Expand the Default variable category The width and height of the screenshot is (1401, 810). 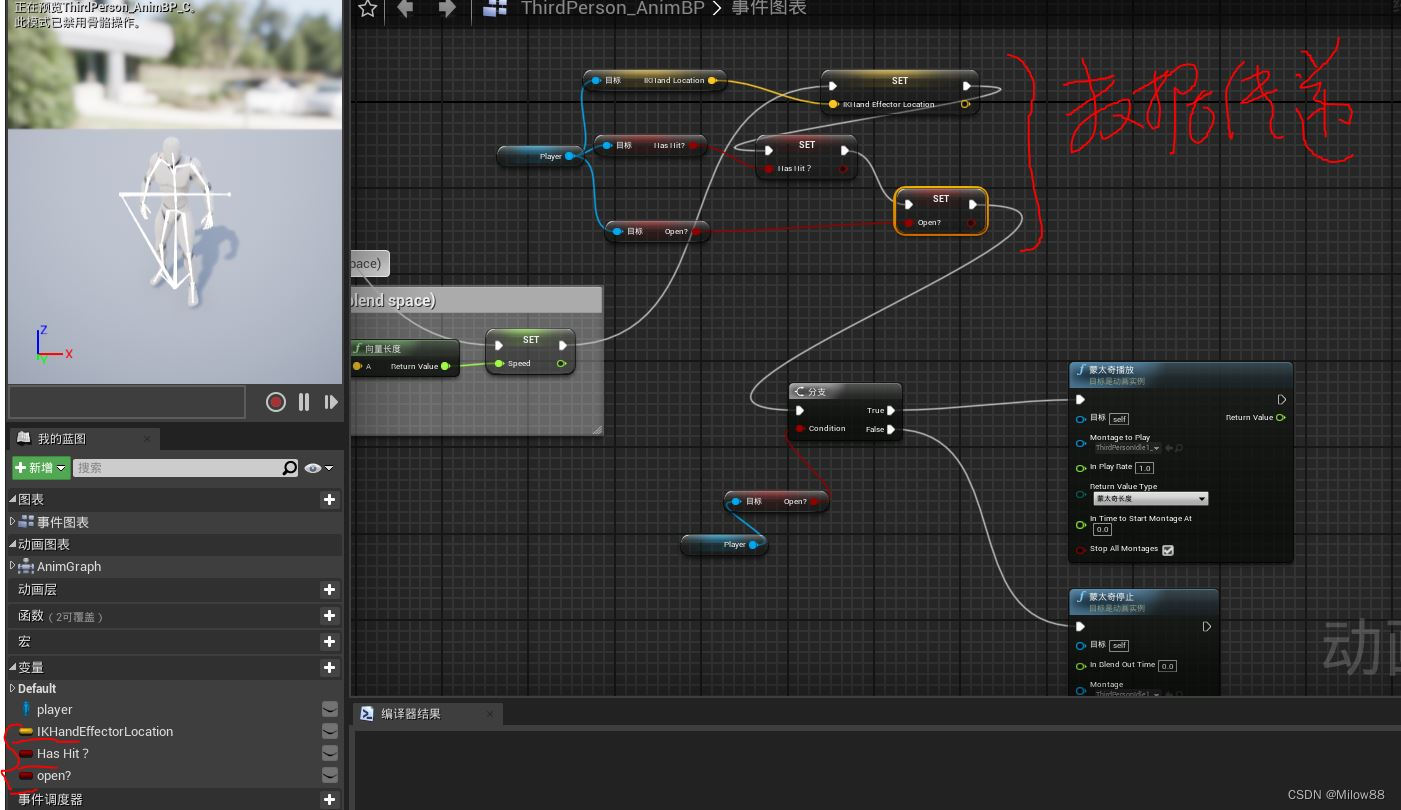(13, 688)
